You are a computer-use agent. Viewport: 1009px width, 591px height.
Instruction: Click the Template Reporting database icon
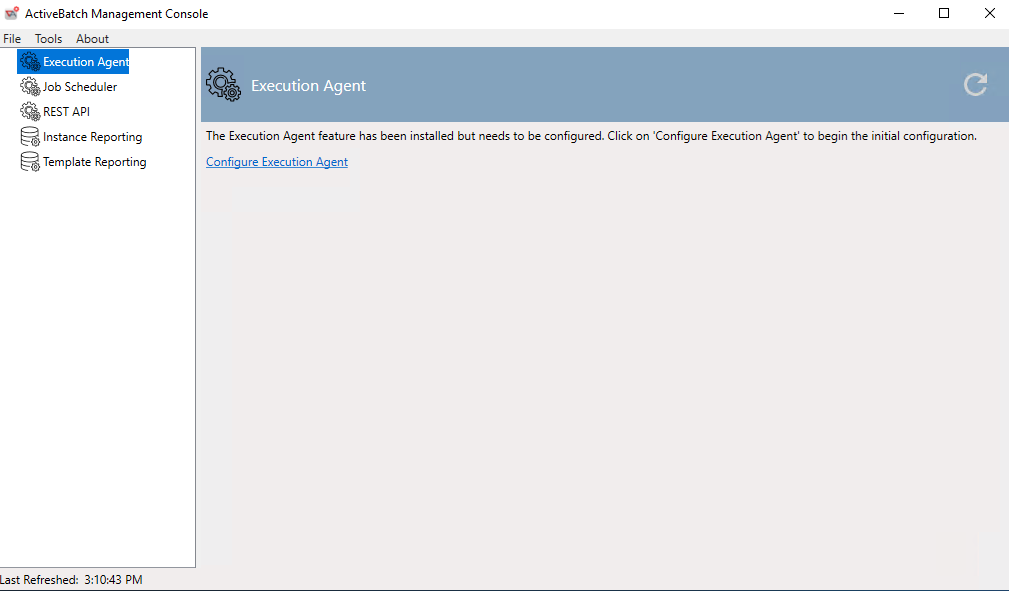point(30,162)
